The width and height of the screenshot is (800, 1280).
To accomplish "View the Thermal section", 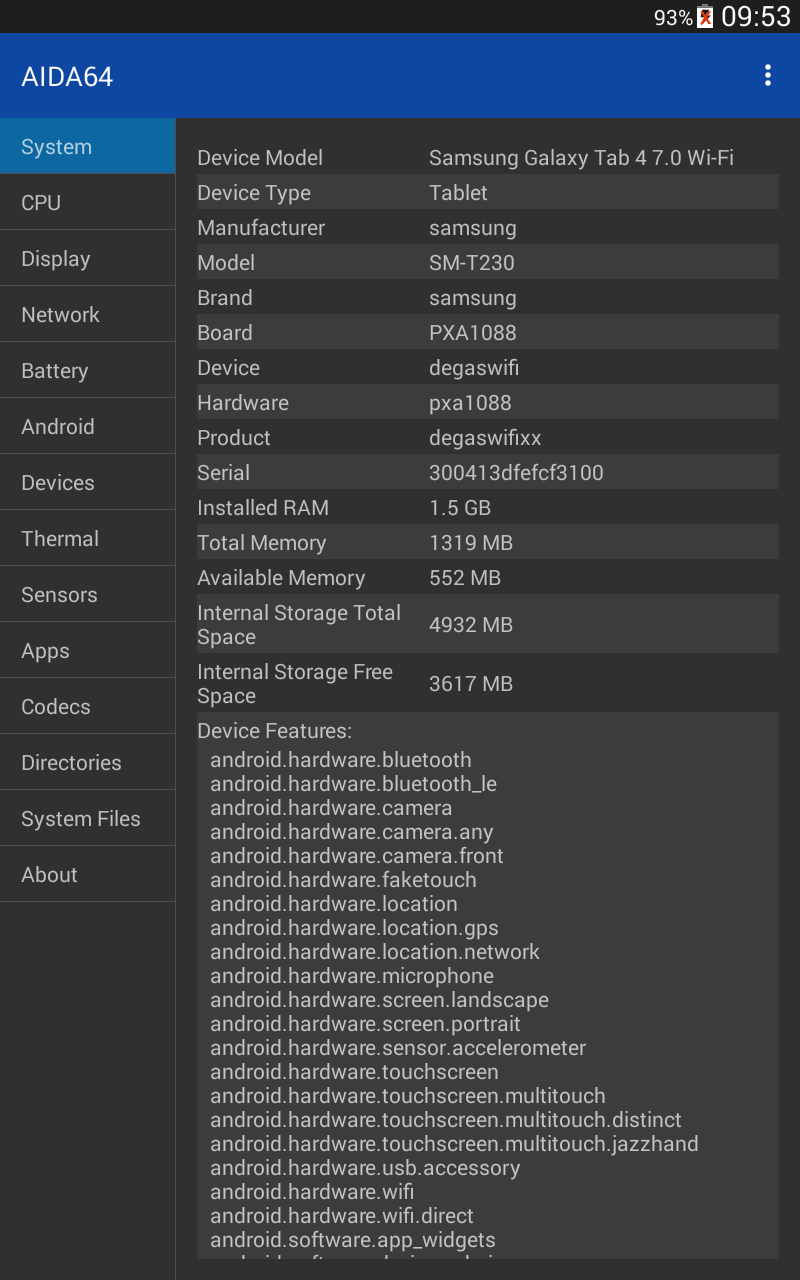I will [x=87, y=539].
